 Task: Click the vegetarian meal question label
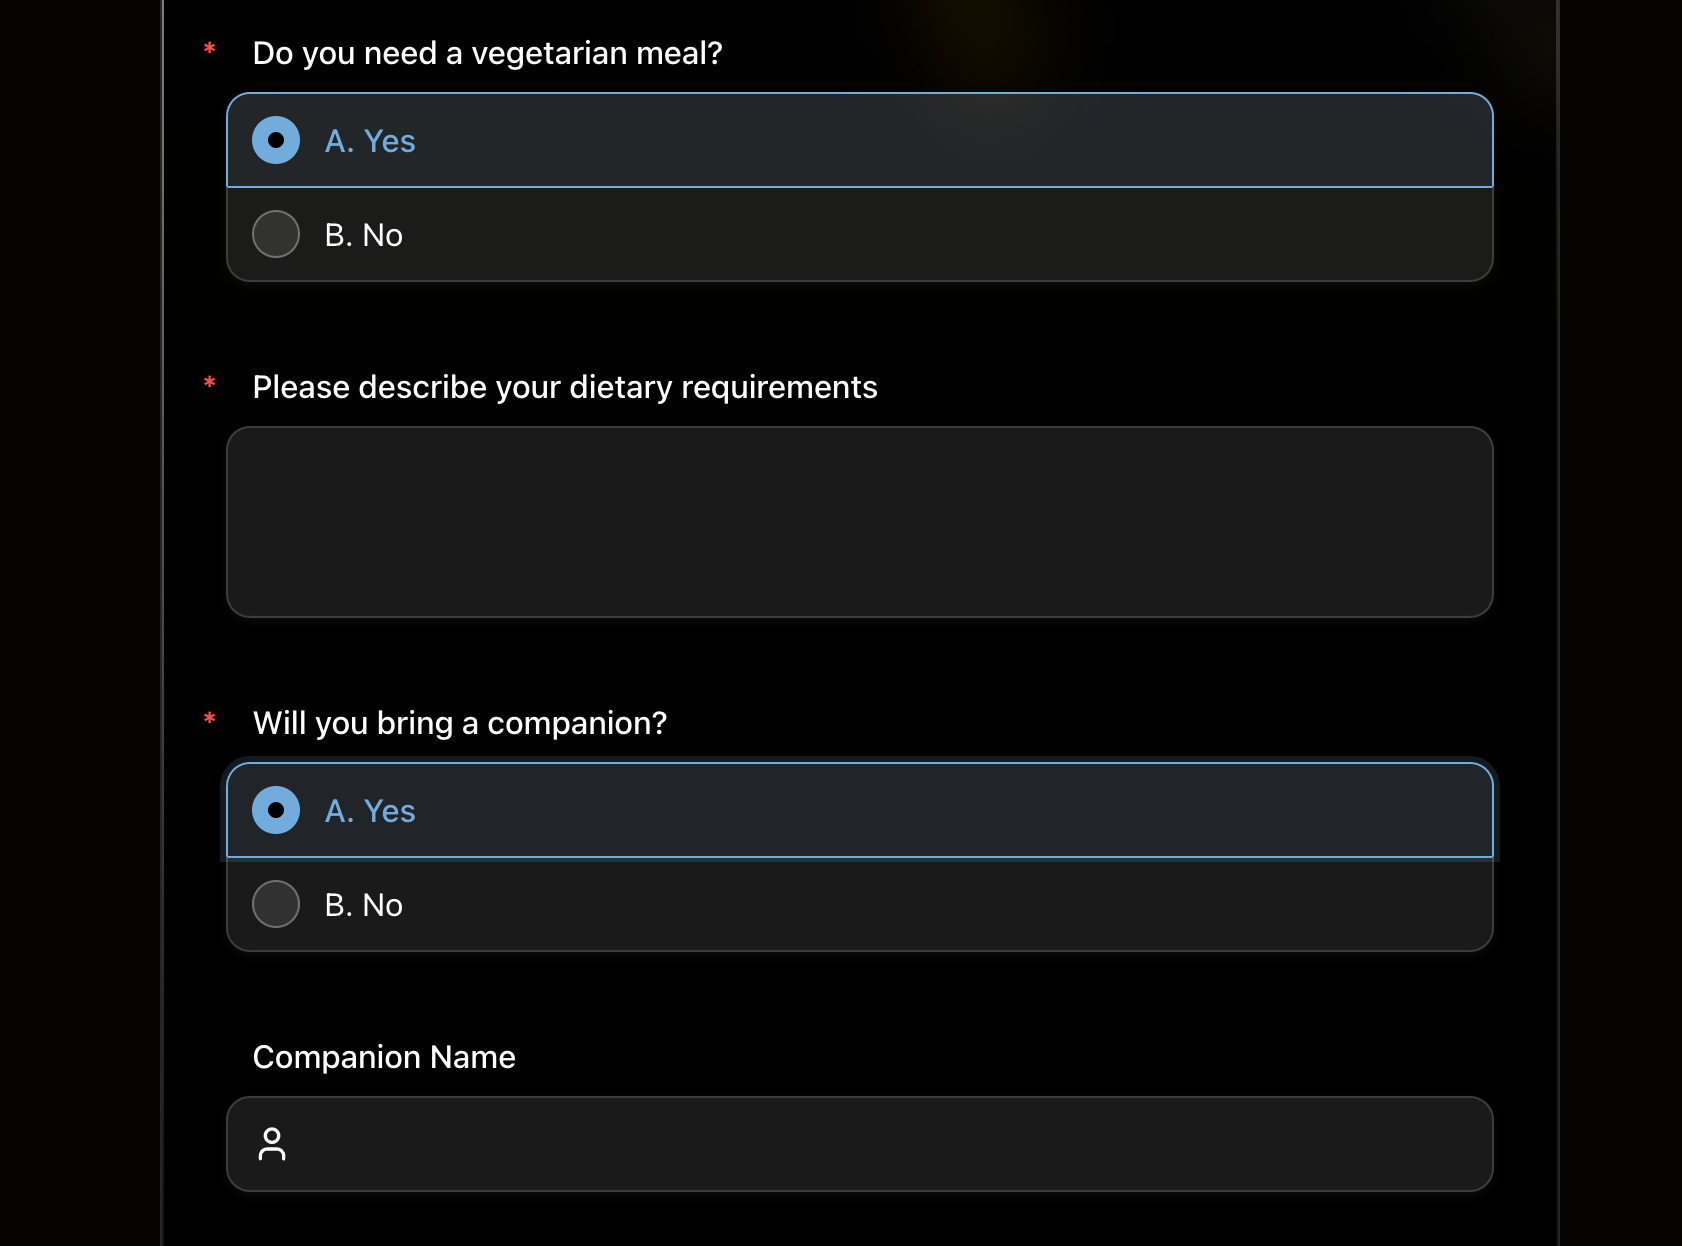click(488, 52)
